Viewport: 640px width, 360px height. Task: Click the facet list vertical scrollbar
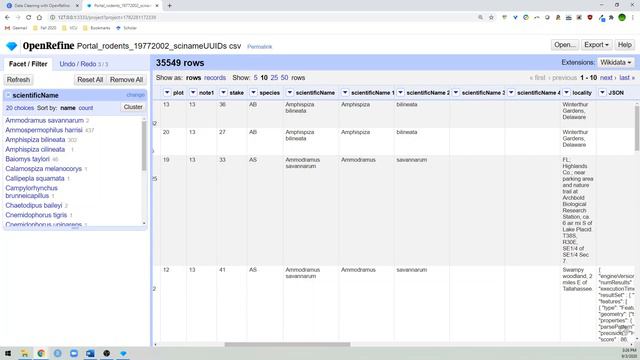point(144,146)
